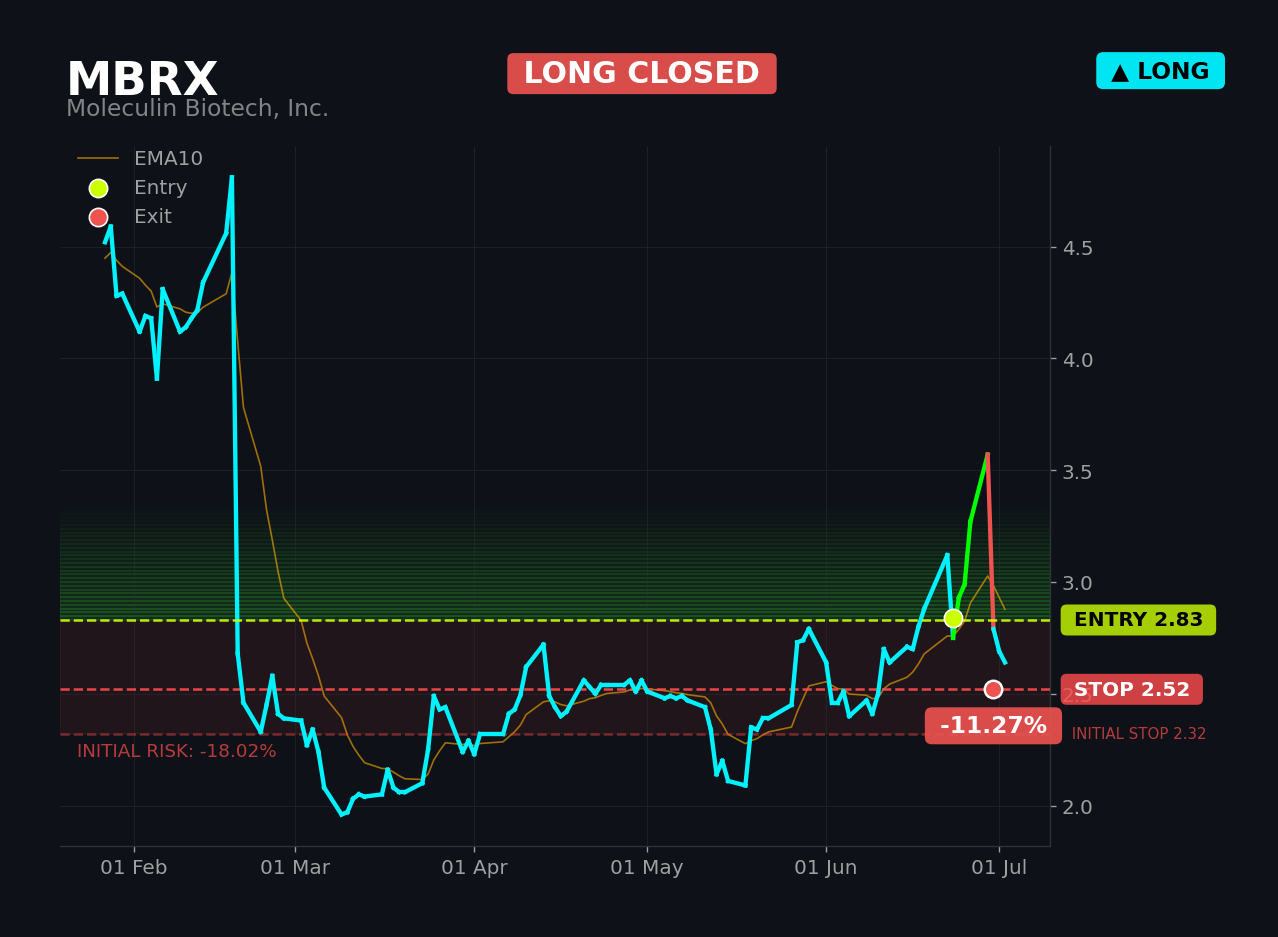The width and height of the screenshot is (1278, 937).
Task: Click the 01 Mar axis label
Action: [x=295, y=868]
